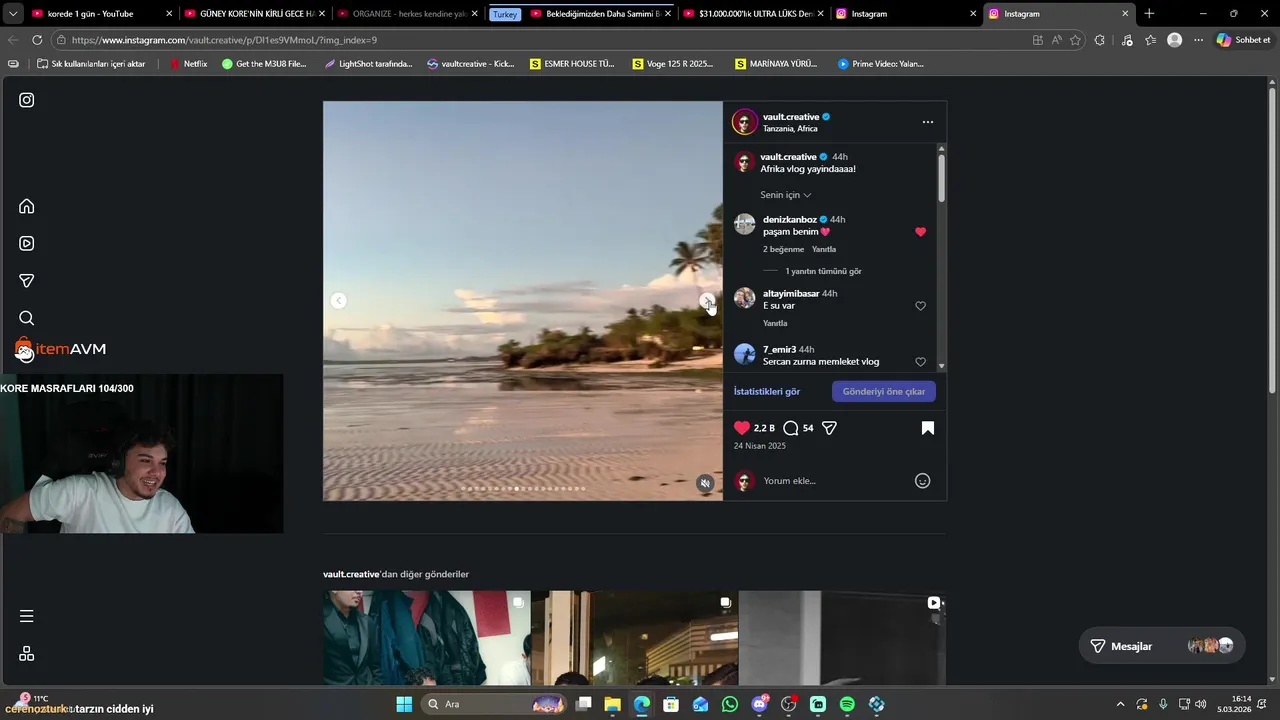The image size is (1280, 720).
Task: Like the post with the heart icon
Action: (742, 428)
